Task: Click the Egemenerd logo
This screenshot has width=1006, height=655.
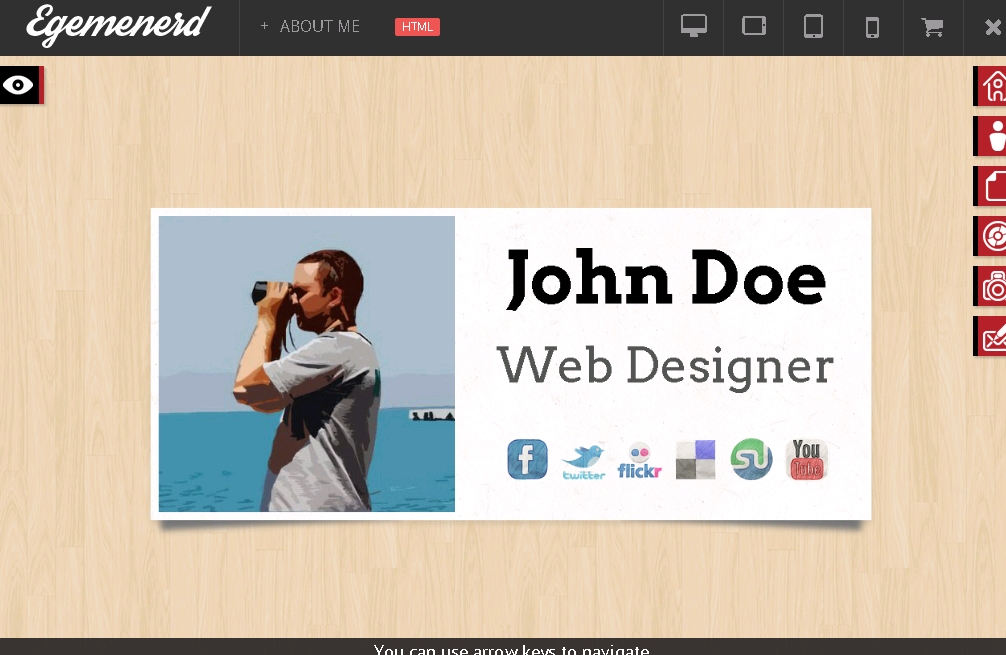Action: click(x=119, y=26)
